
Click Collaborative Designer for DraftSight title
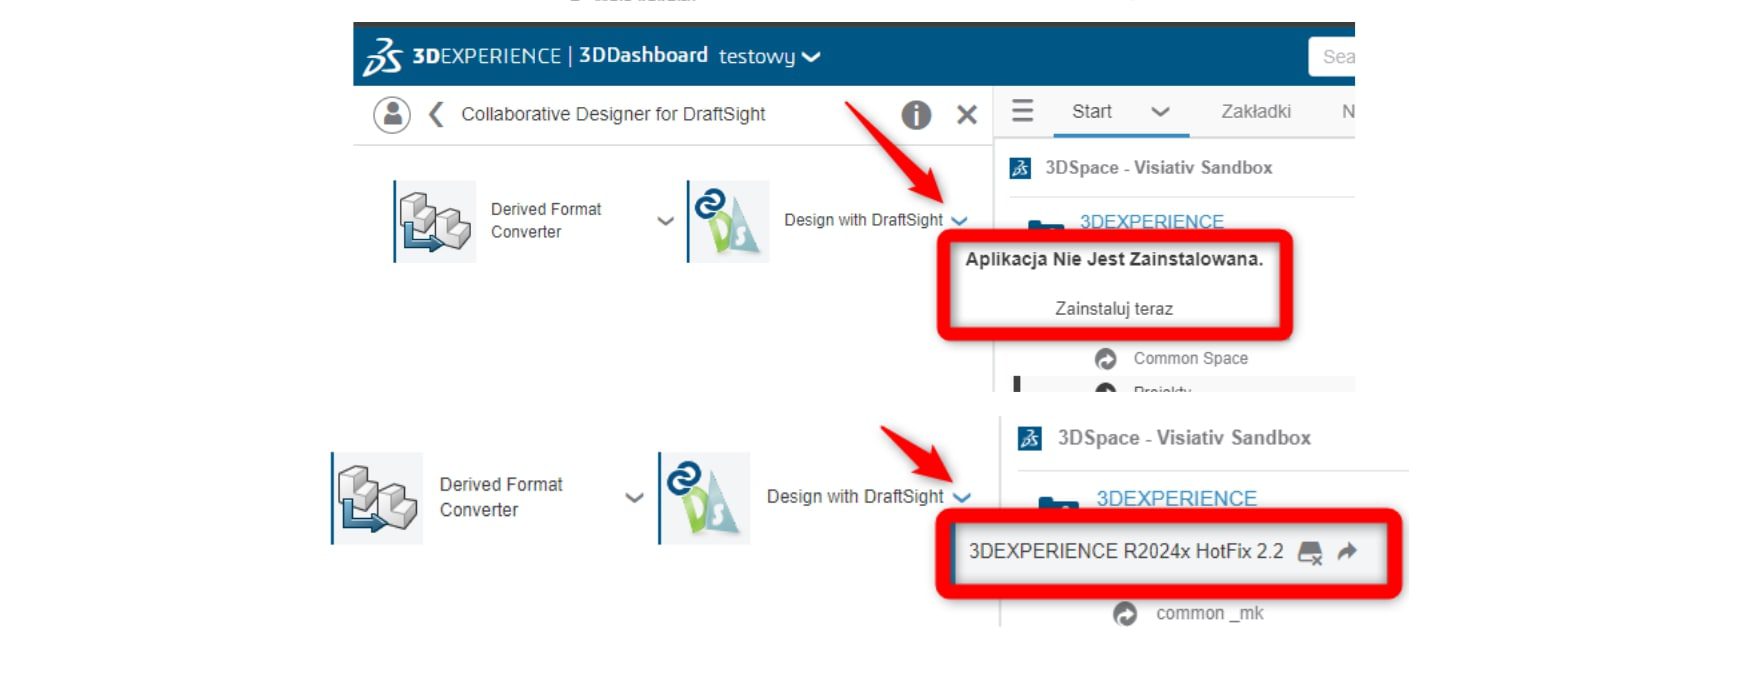point(613,114)
